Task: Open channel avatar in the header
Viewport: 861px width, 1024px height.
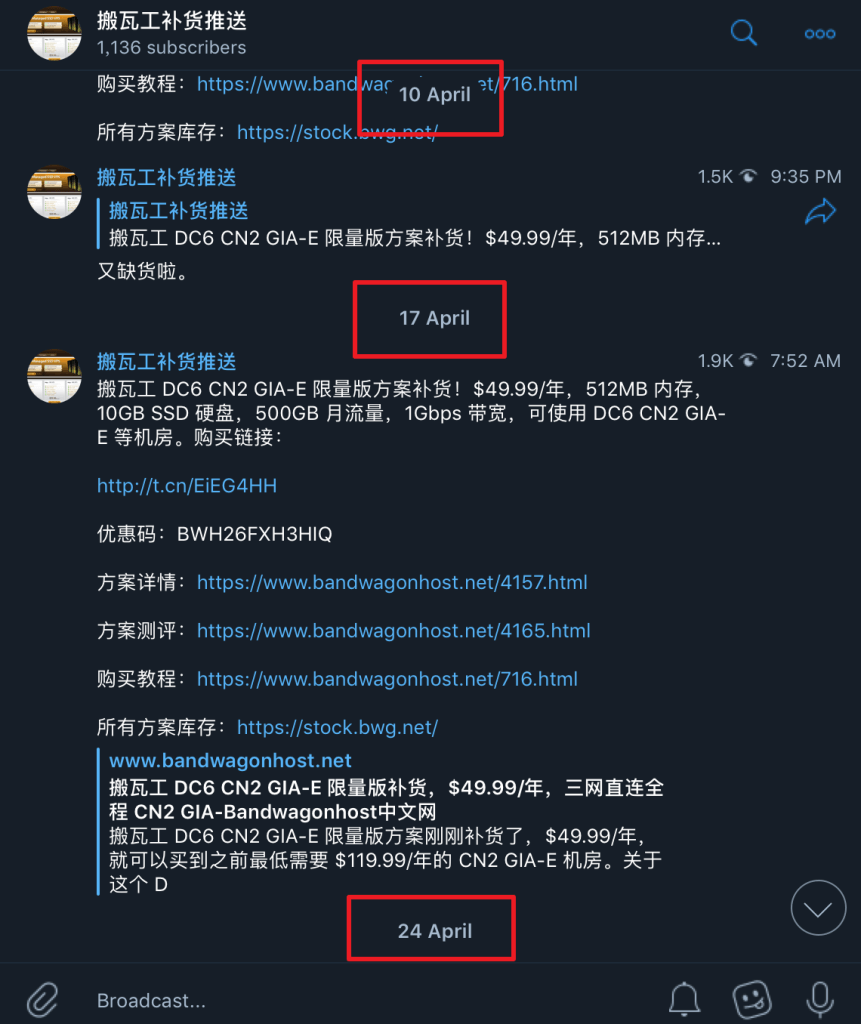Action: 54,33
